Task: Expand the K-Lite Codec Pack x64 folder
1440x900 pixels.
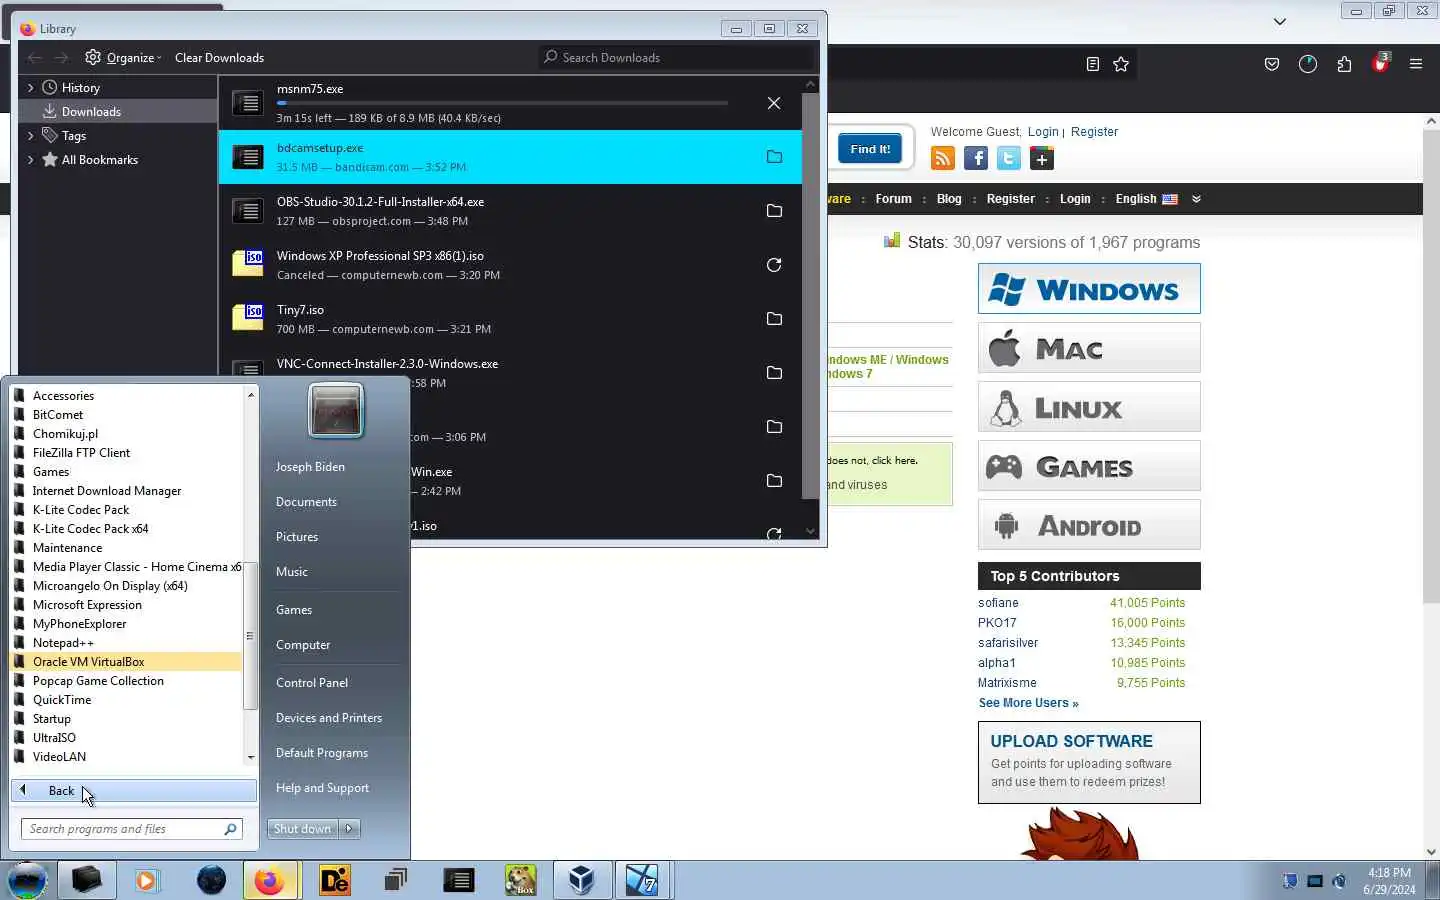Action: point(126,529)
